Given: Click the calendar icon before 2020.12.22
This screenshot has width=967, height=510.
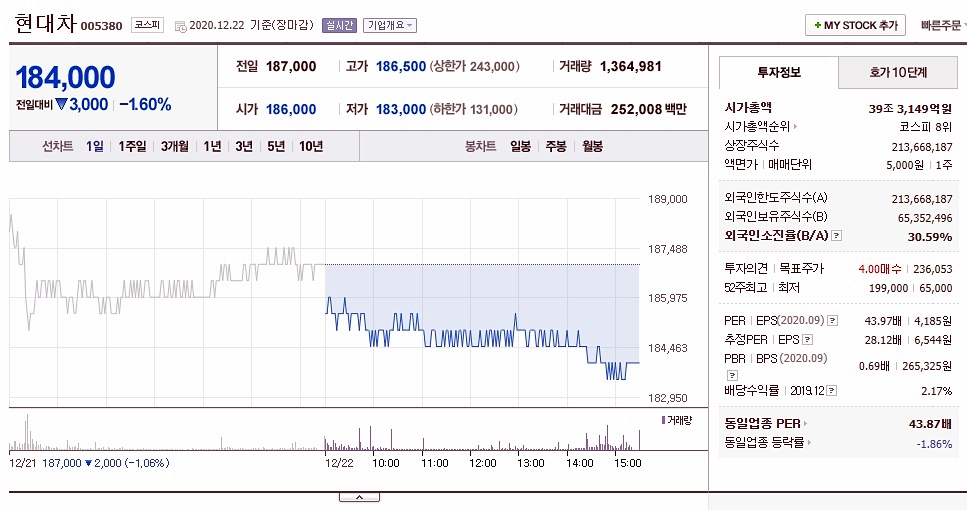Looking at the screenshot, I should (180, 27).
